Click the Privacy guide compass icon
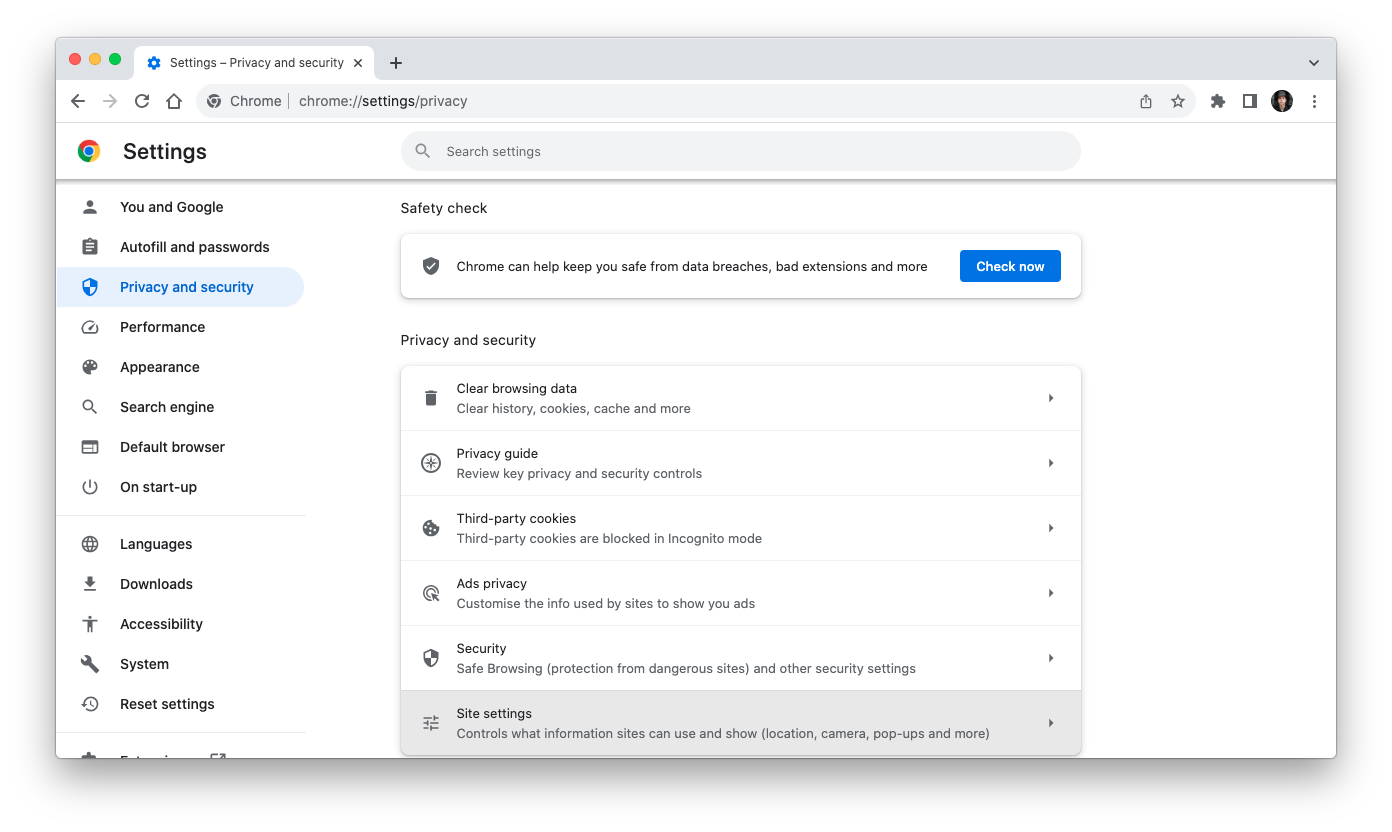 [x=430, y=462]
